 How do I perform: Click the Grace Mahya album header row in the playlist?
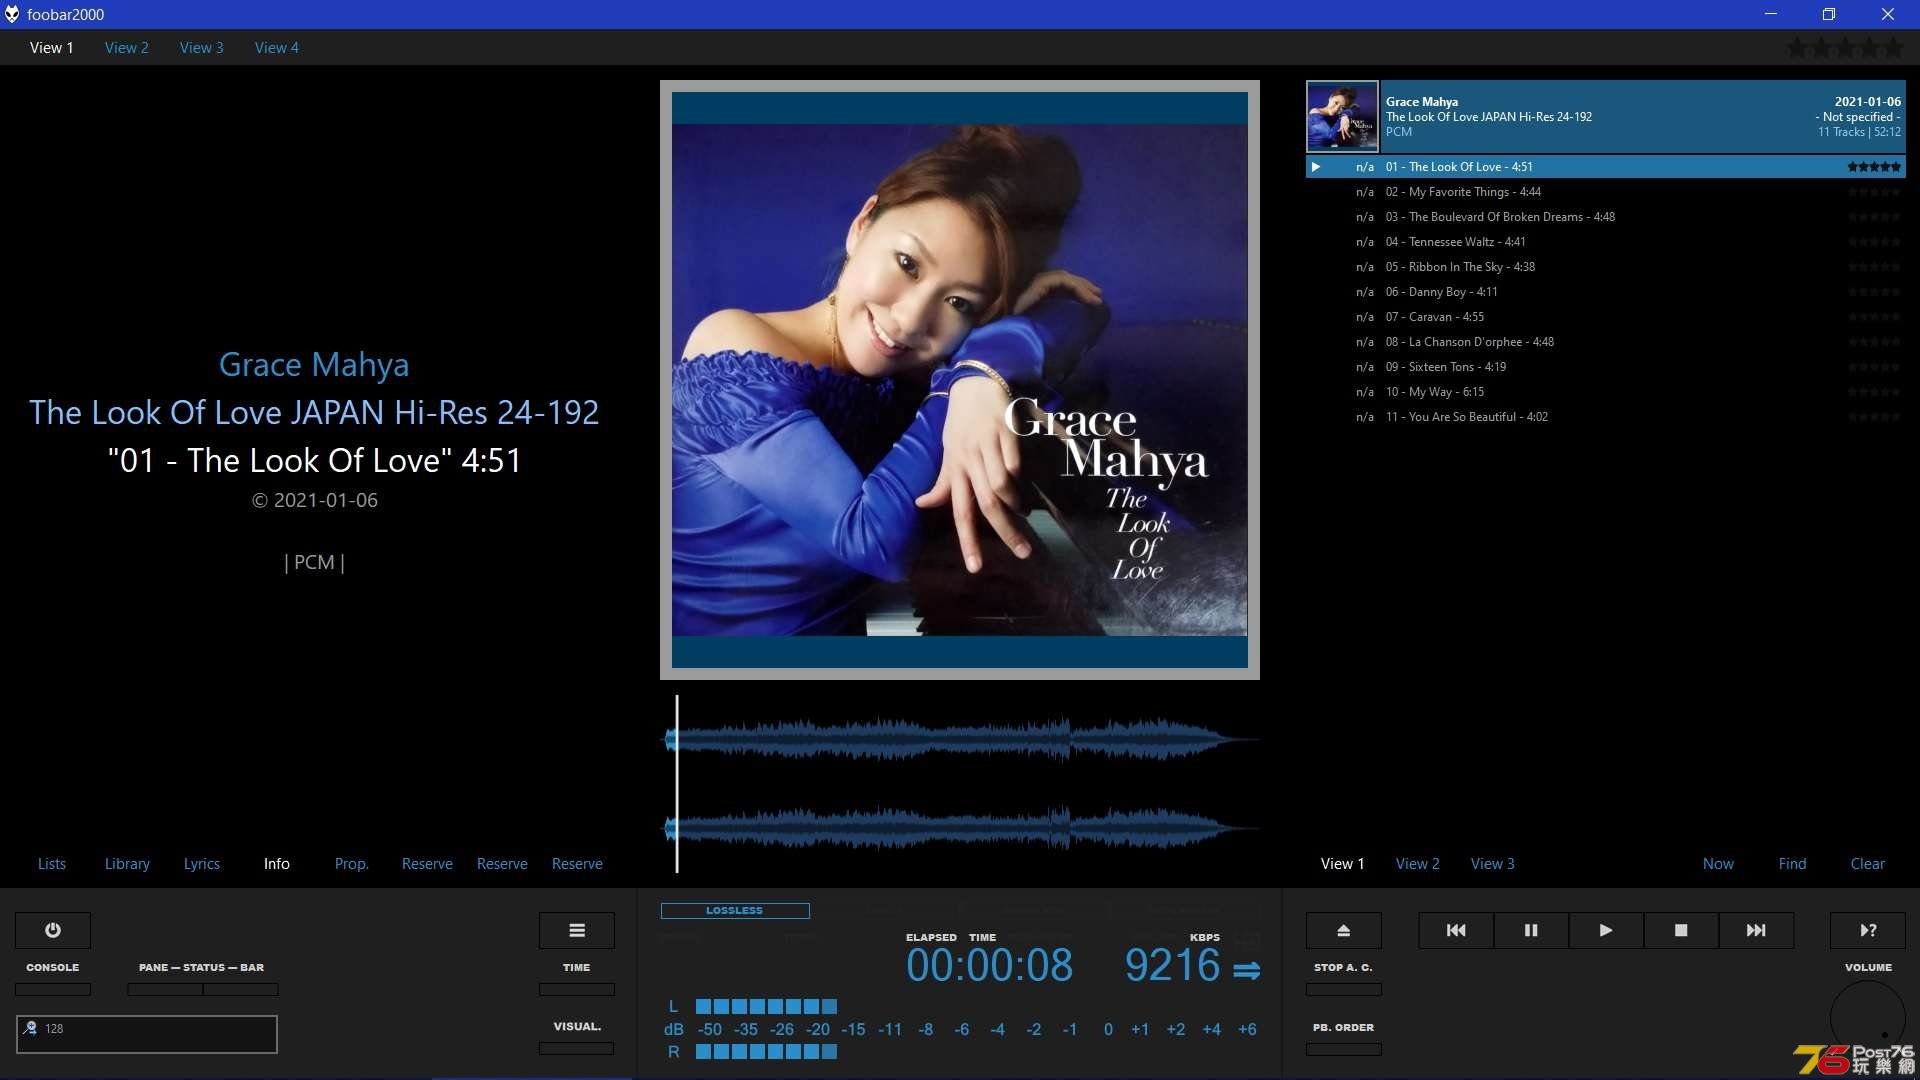coord(1606,116)
